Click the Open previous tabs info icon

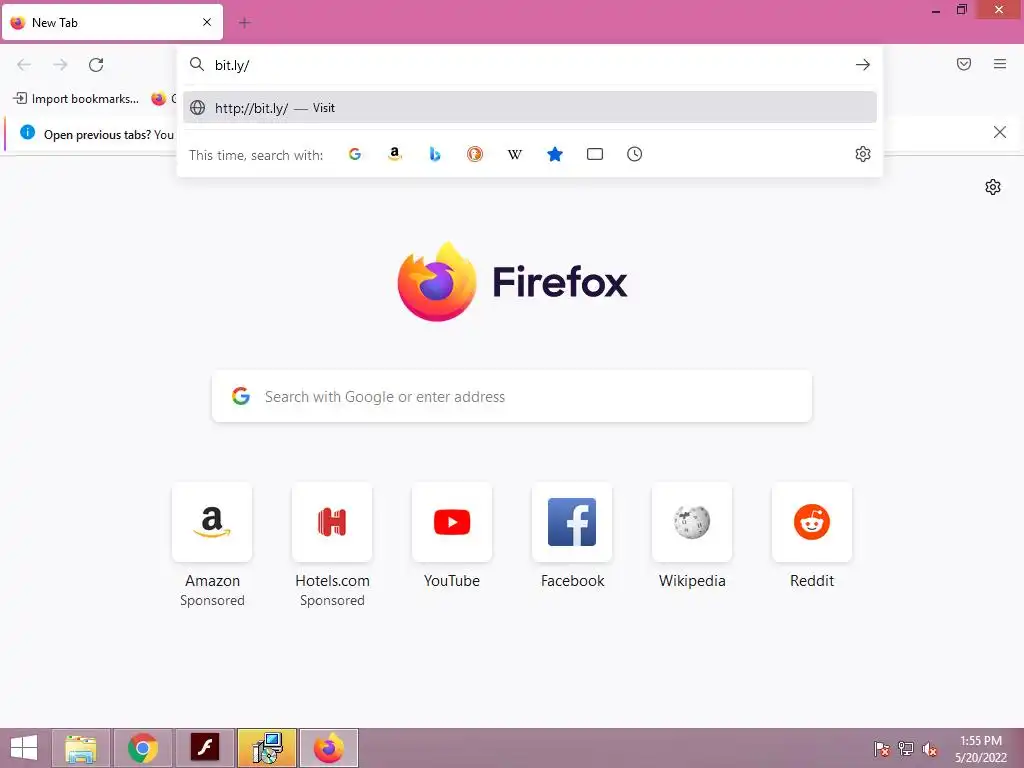[x=27, y=133]
